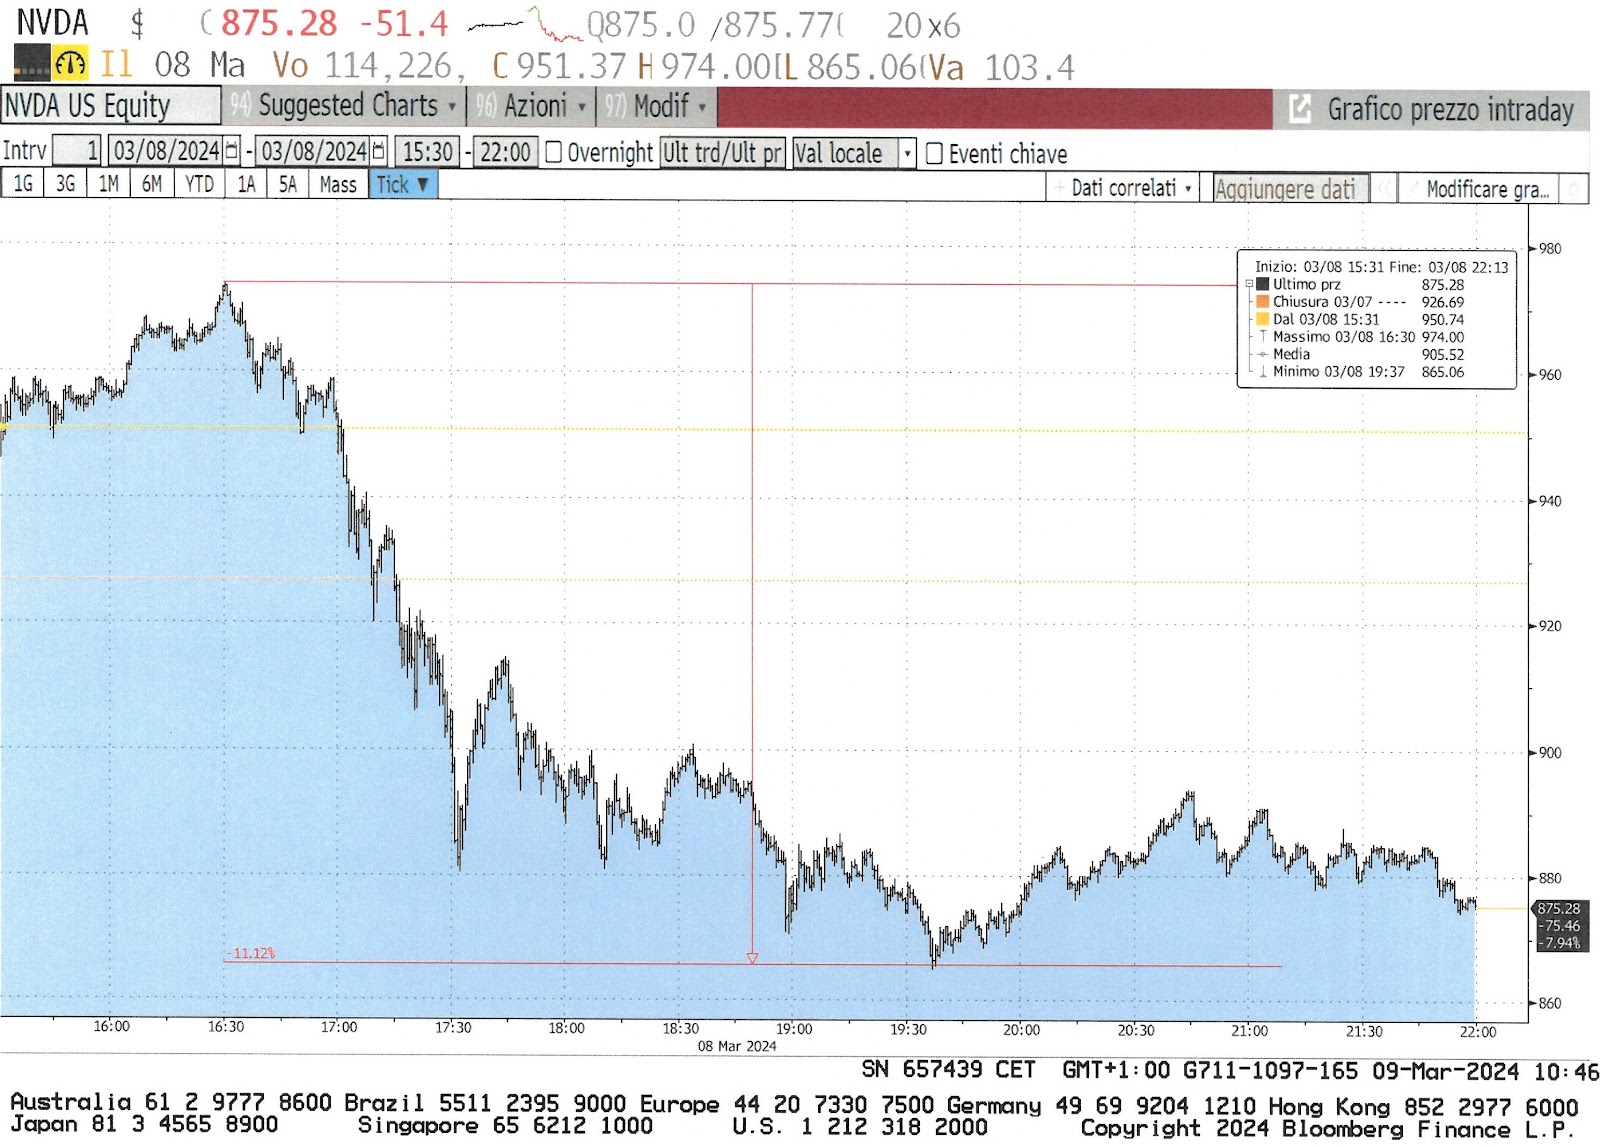This screenshot has height=1147, width=1600.
Task: Enable the Overnight checkbox
Action: point(553,152)
